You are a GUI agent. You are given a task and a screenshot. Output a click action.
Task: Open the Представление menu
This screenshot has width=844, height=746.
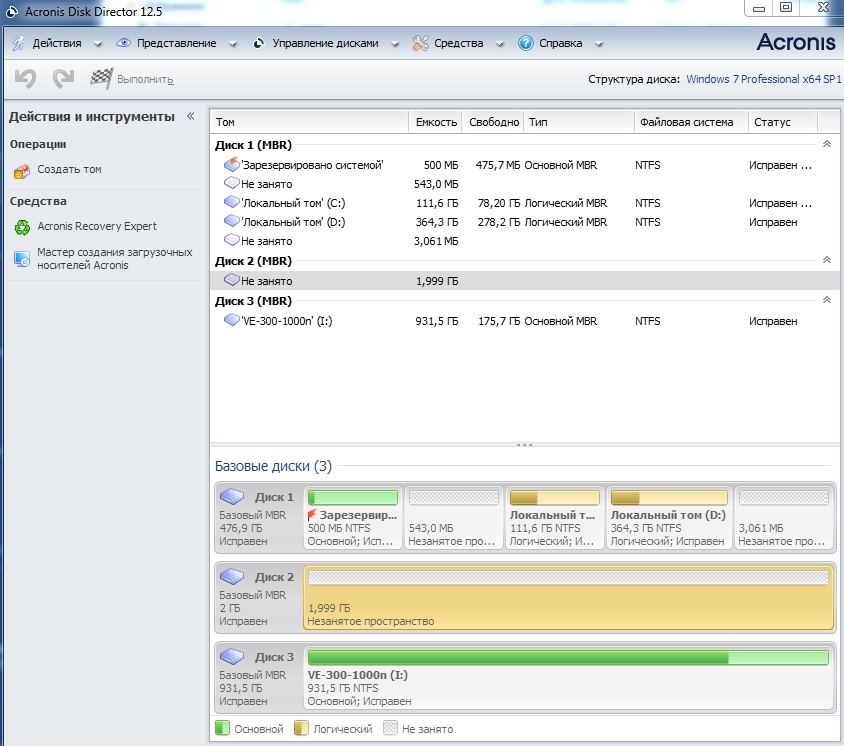coord(175,43)
